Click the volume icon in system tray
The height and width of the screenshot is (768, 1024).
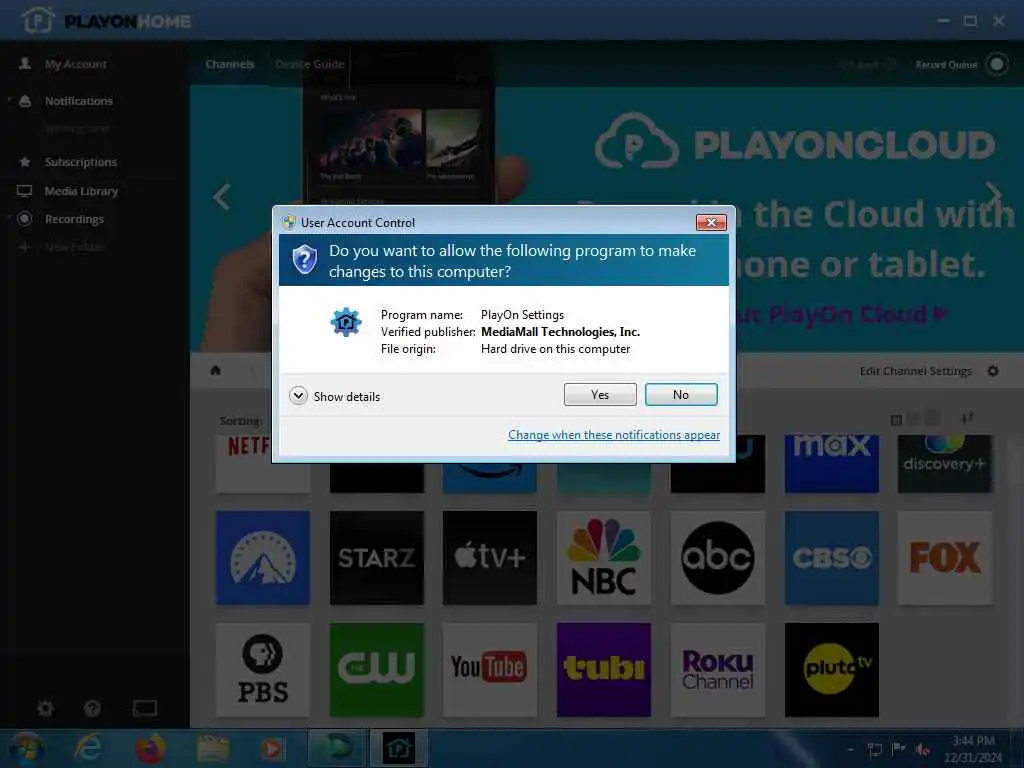click(923, 750)
